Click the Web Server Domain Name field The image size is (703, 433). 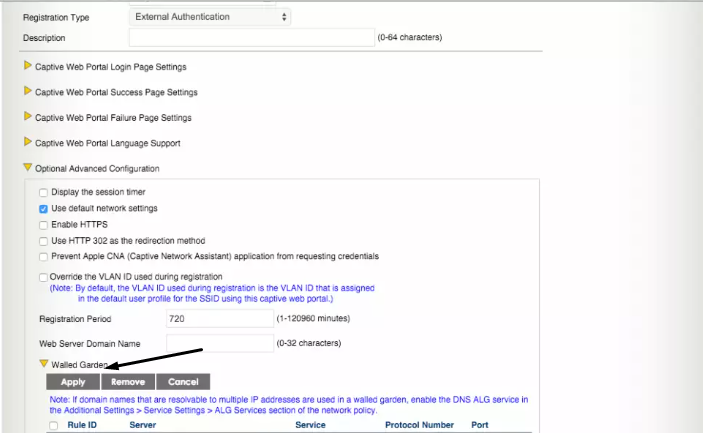click(220, 343)
